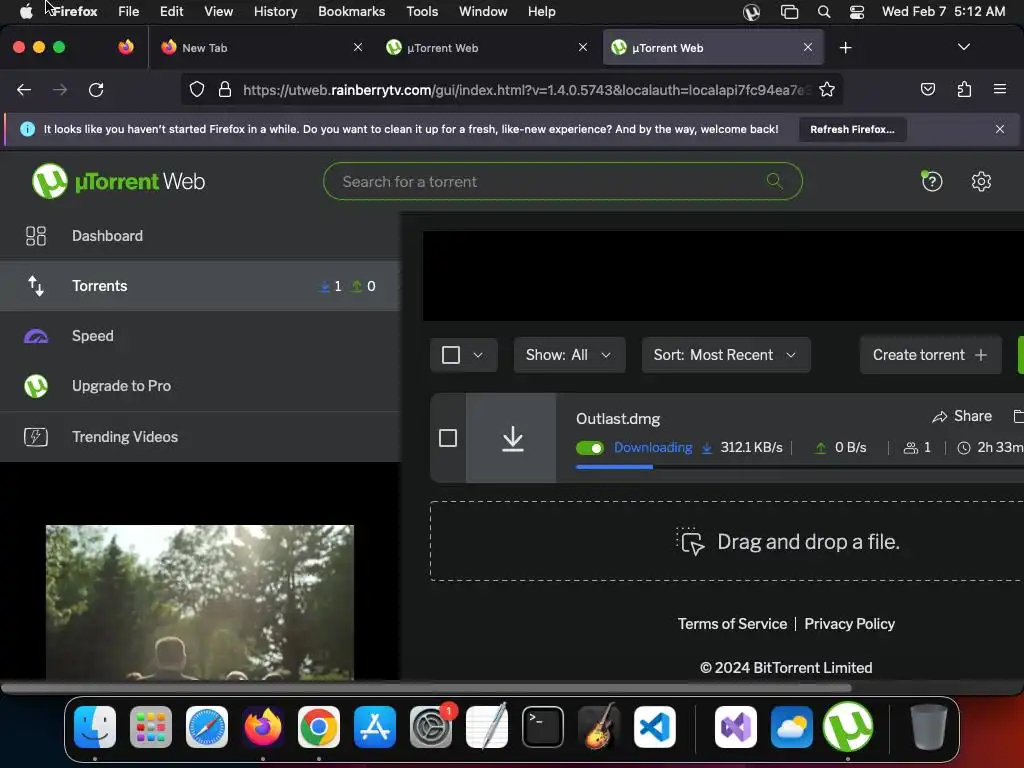Open the Privacy Policy link
Screen dimensions: 1024x768
click(849, 624)
